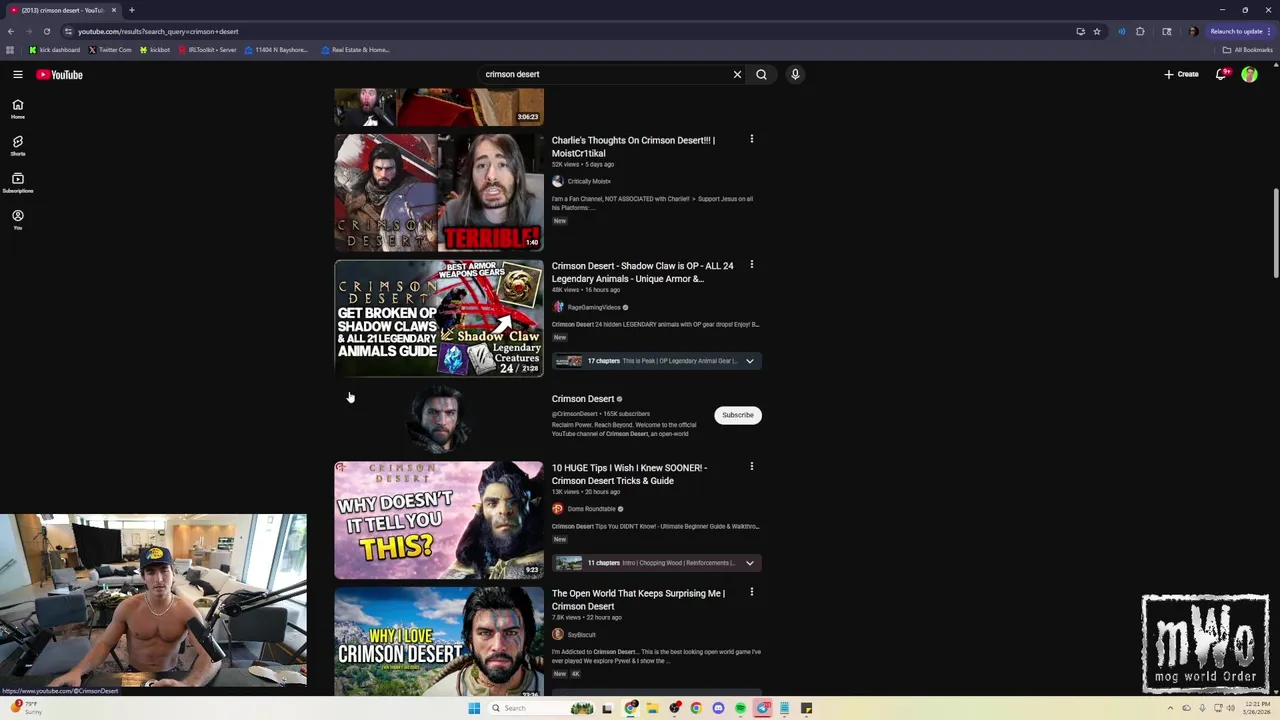
Task: Open Subscriptions in the YouTube sidebar
Action: (18, 183)
